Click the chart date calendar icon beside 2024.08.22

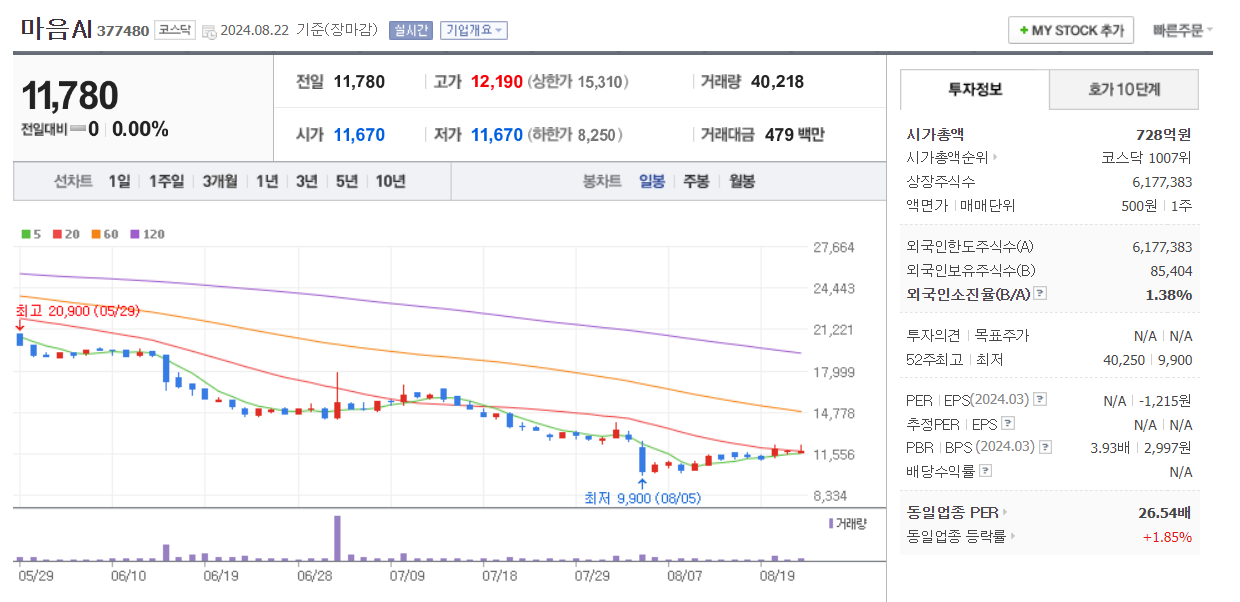coord(208,30)
